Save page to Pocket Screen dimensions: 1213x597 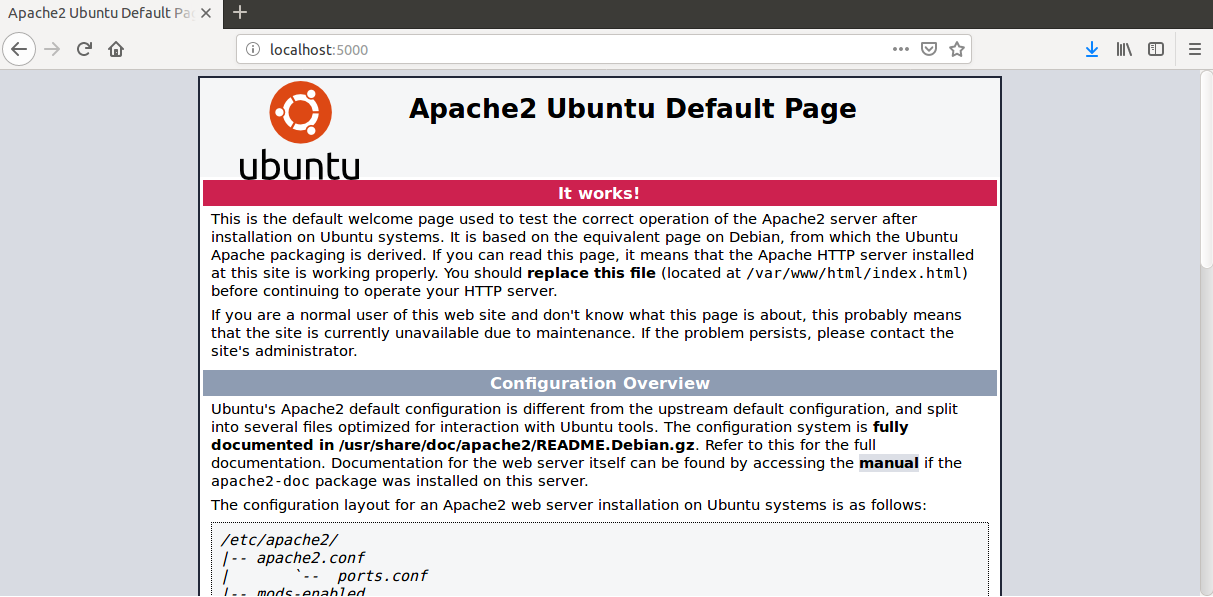click(929, 49)
